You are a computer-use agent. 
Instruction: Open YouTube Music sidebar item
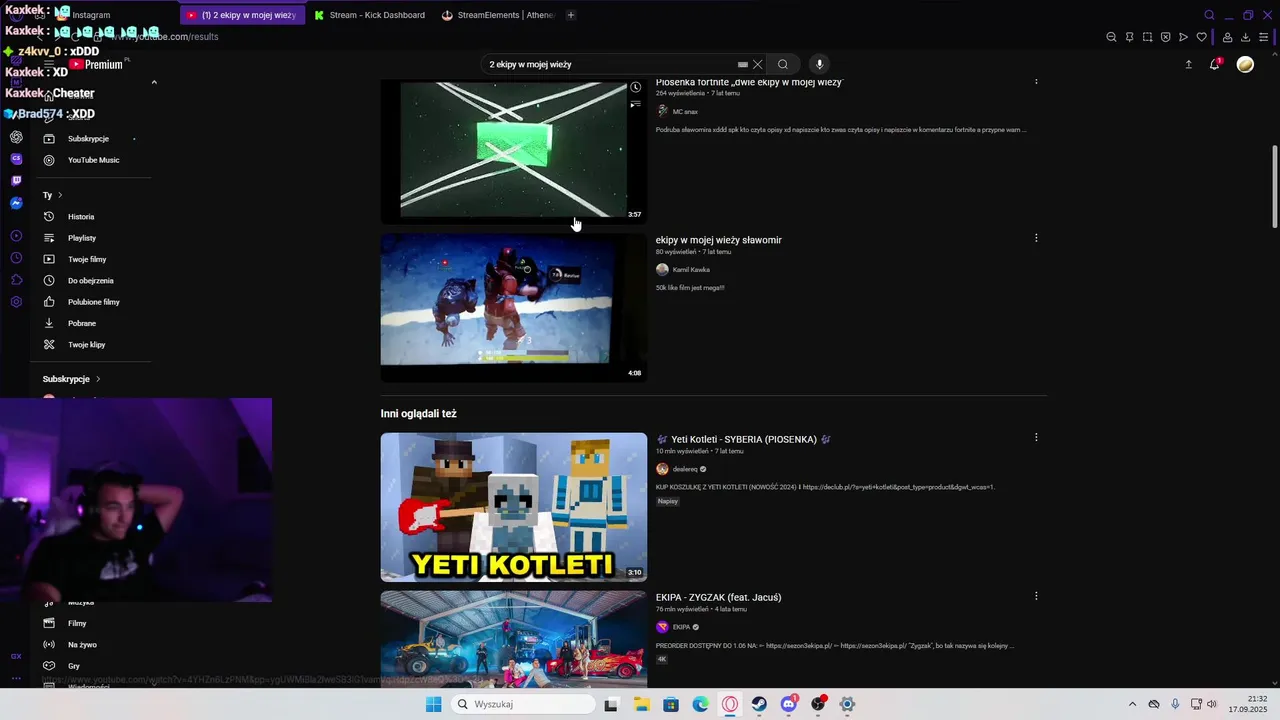pyautogui.click(x=93, y=160)
